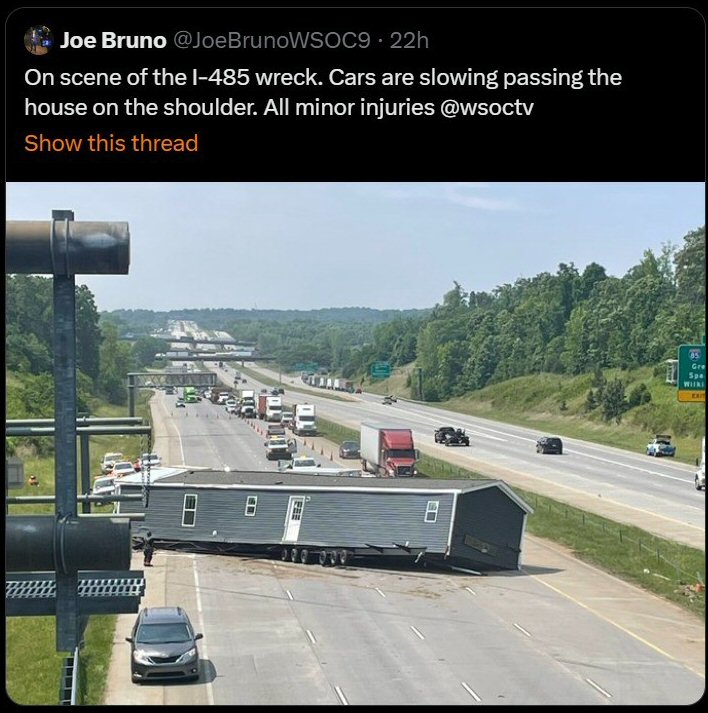Click the dark minivan on the shoulder
The height and width of the screenshot is (713, 708).
(164, 644)
